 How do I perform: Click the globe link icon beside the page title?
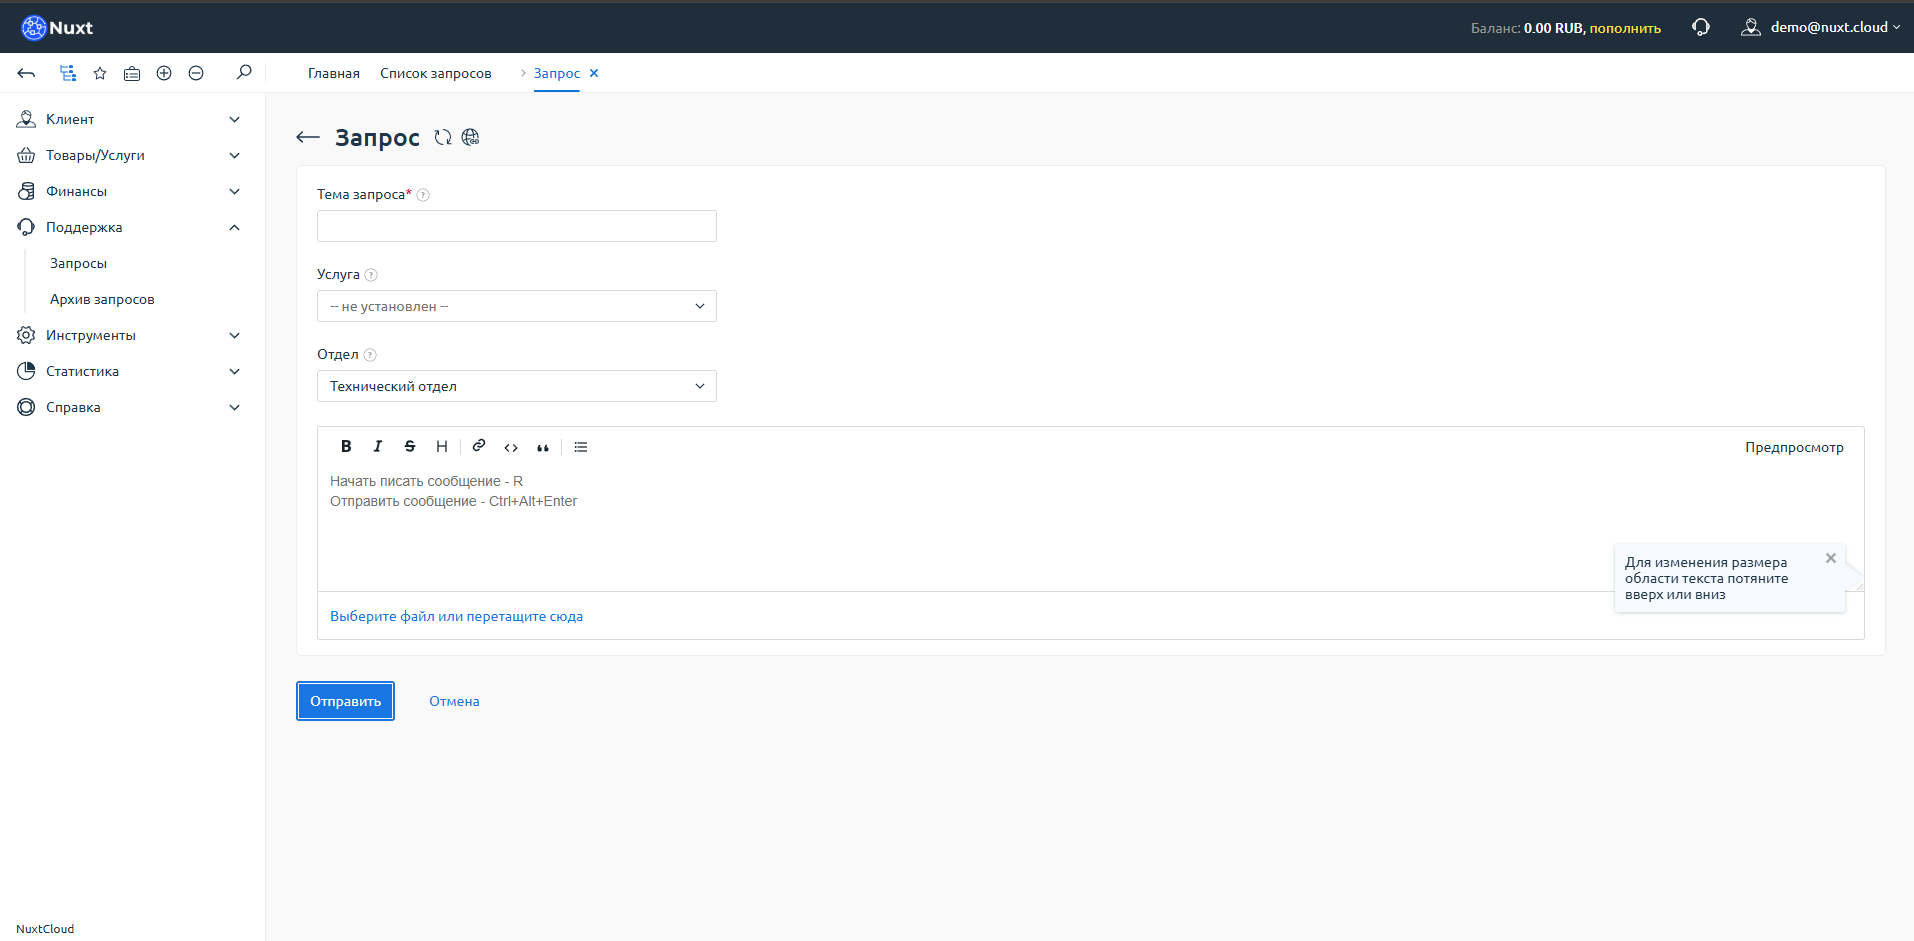pos(470,137)
